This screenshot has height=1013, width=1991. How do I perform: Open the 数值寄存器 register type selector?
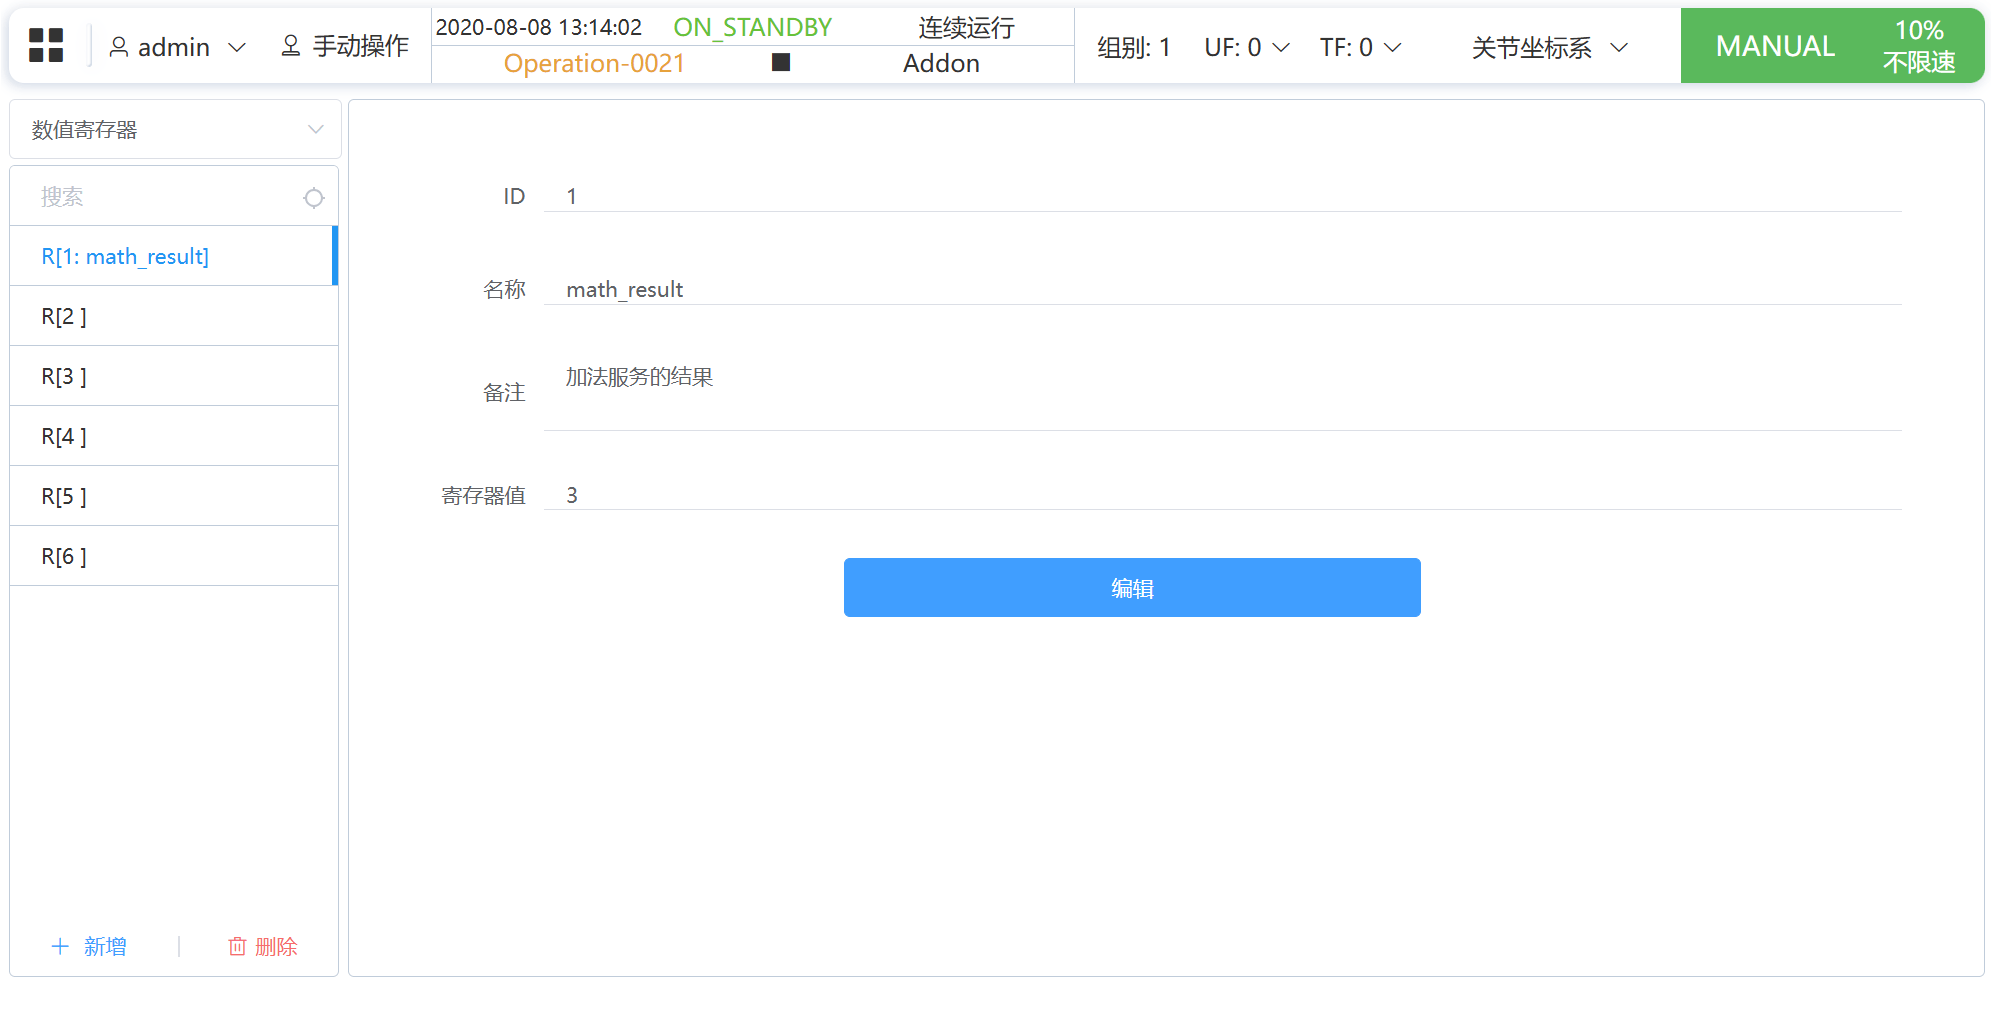[x=175, y=130]
